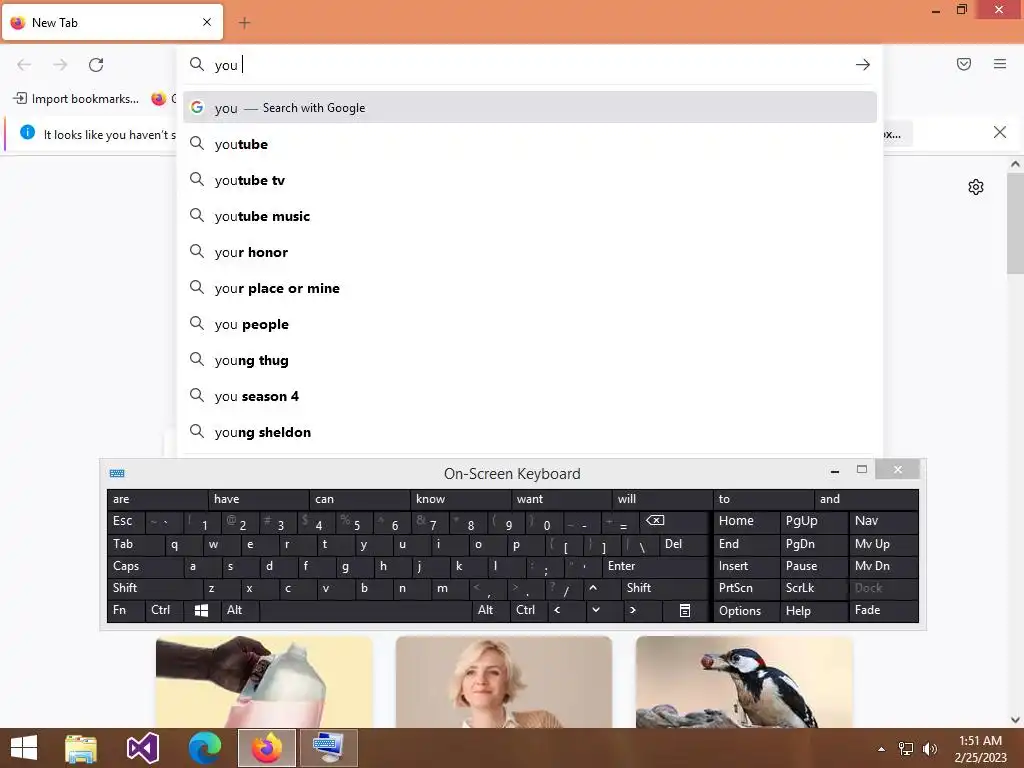Select the 'you season 4' suggestion
The image size is (1024, 768).
coord(530,396)
